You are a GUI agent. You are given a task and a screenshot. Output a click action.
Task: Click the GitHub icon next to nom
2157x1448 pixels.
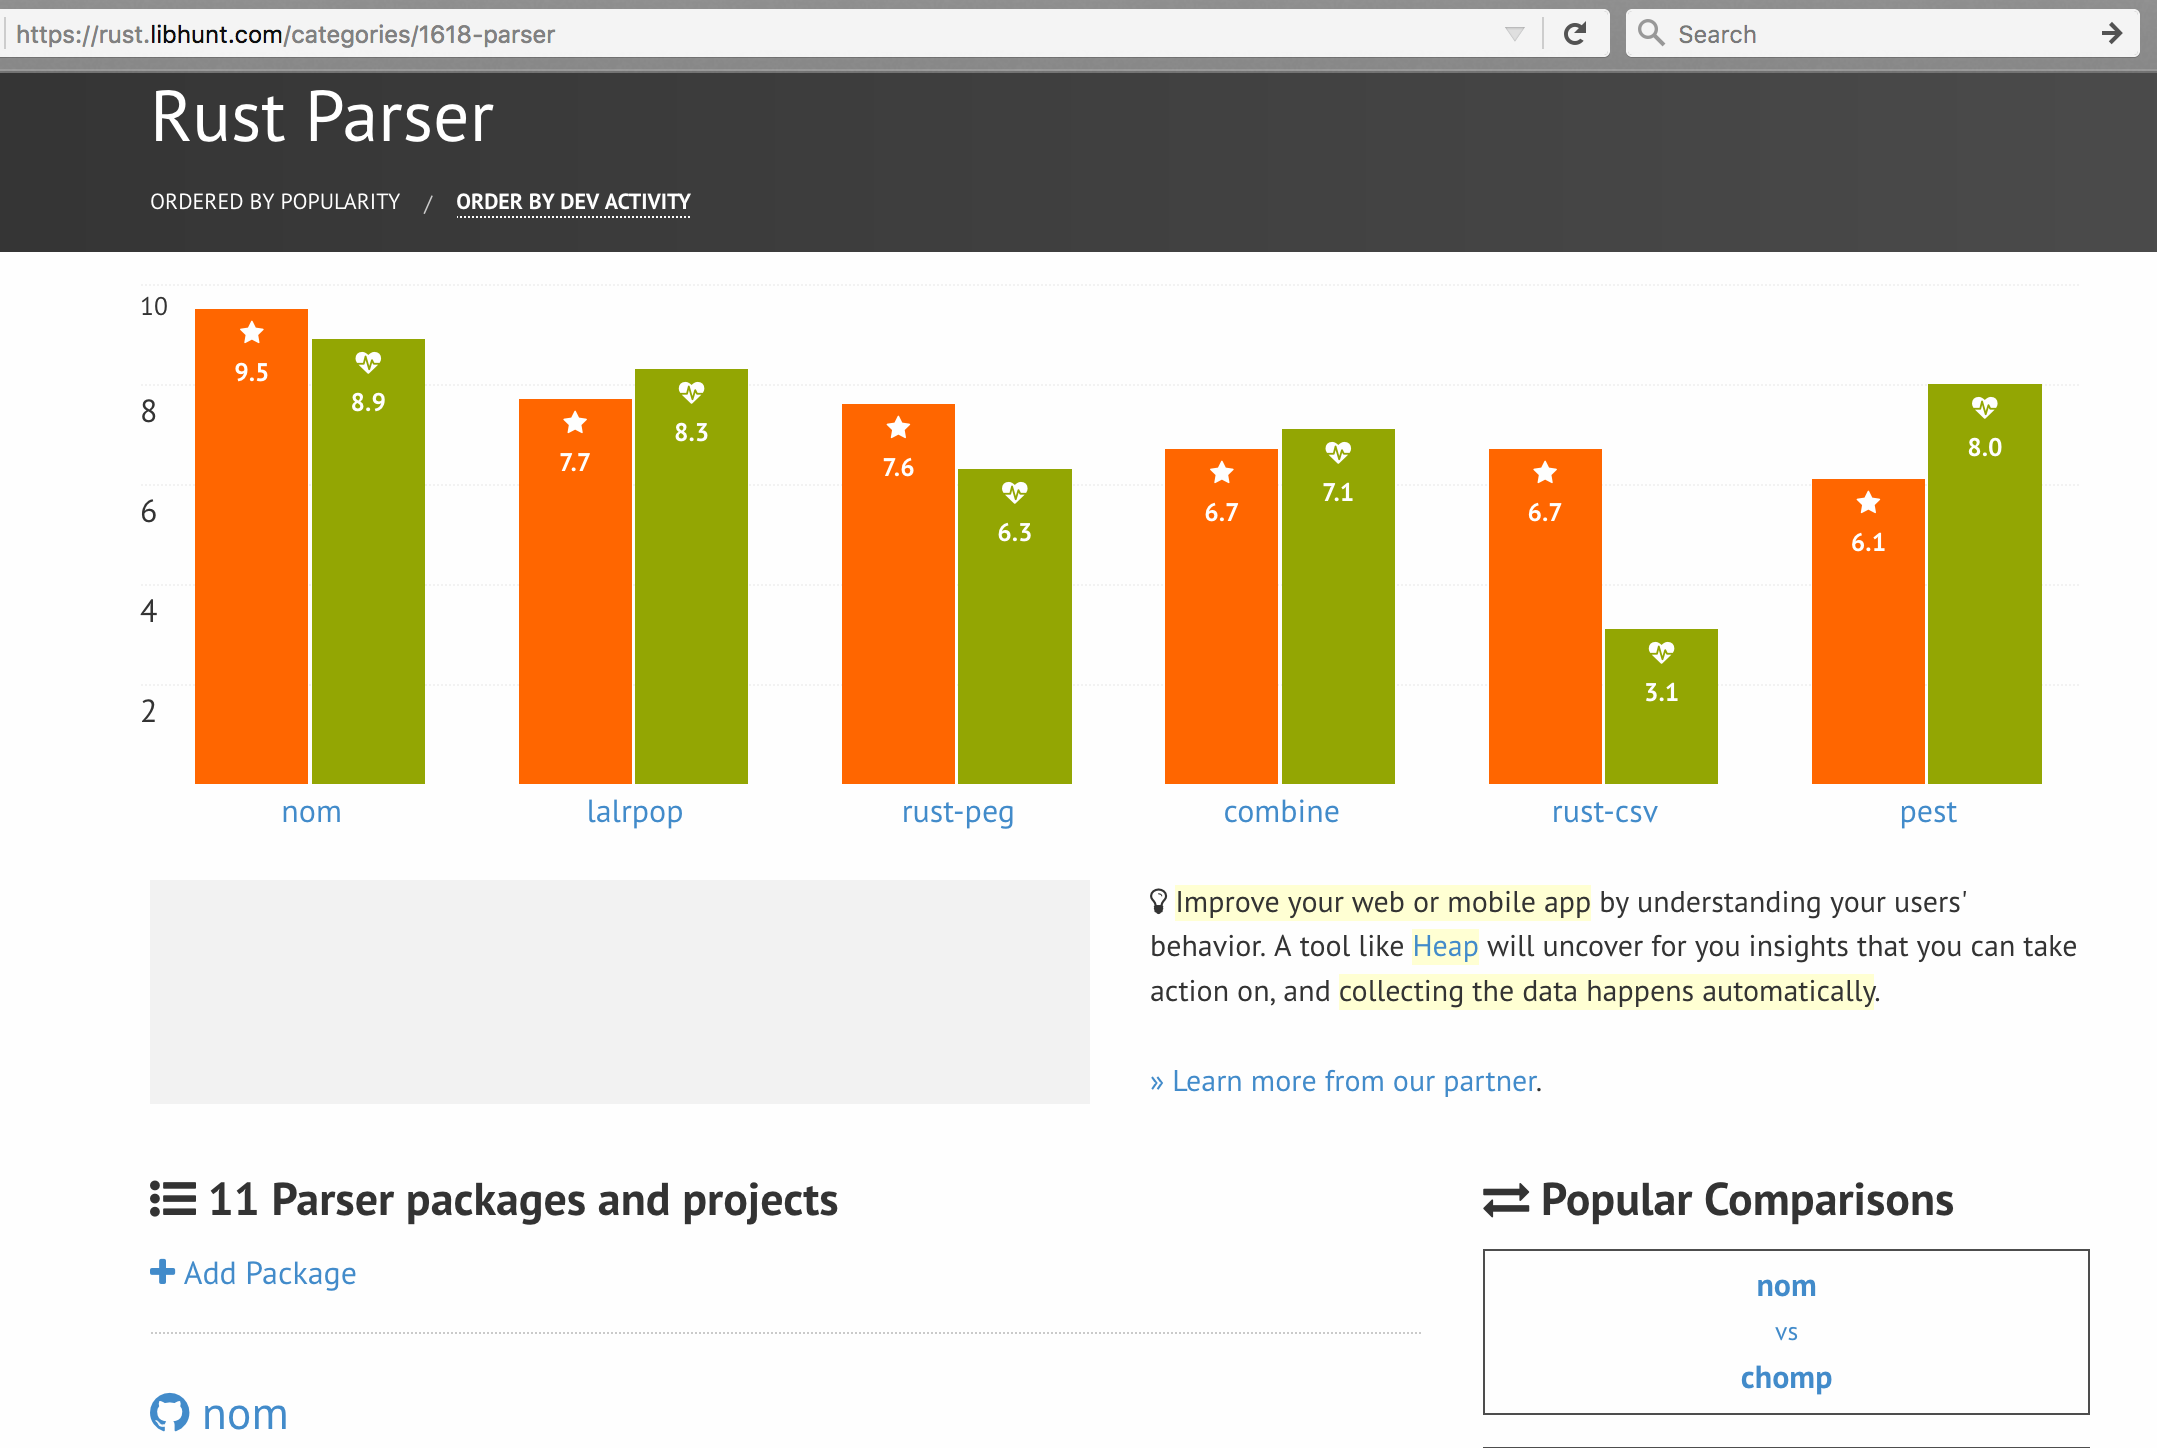170,1413
